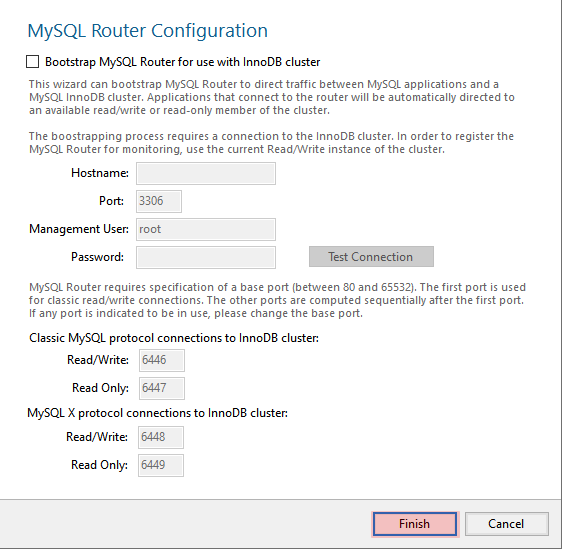The width and height of the screenshot is (562, 549).
Task: Enable Bootstrap MySQL Router for InnoDB cluster checkbox
Action: (x=33, y=62)
